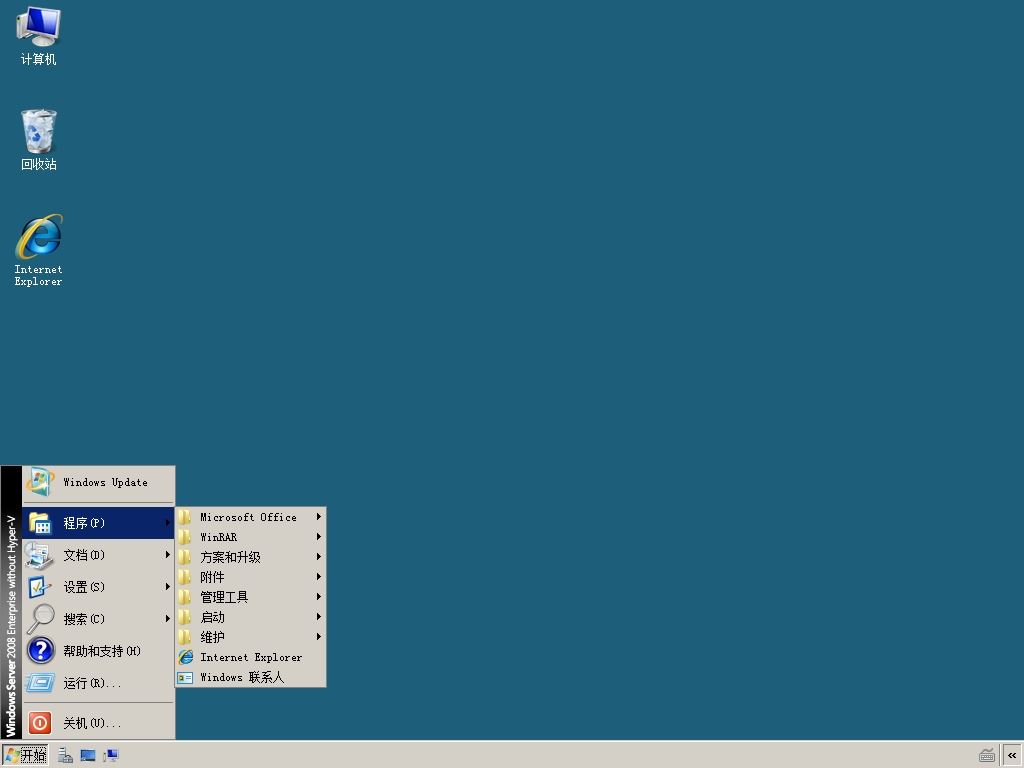
Task: Open the 运行(R)... run dialog
Action: coord(99,683)
